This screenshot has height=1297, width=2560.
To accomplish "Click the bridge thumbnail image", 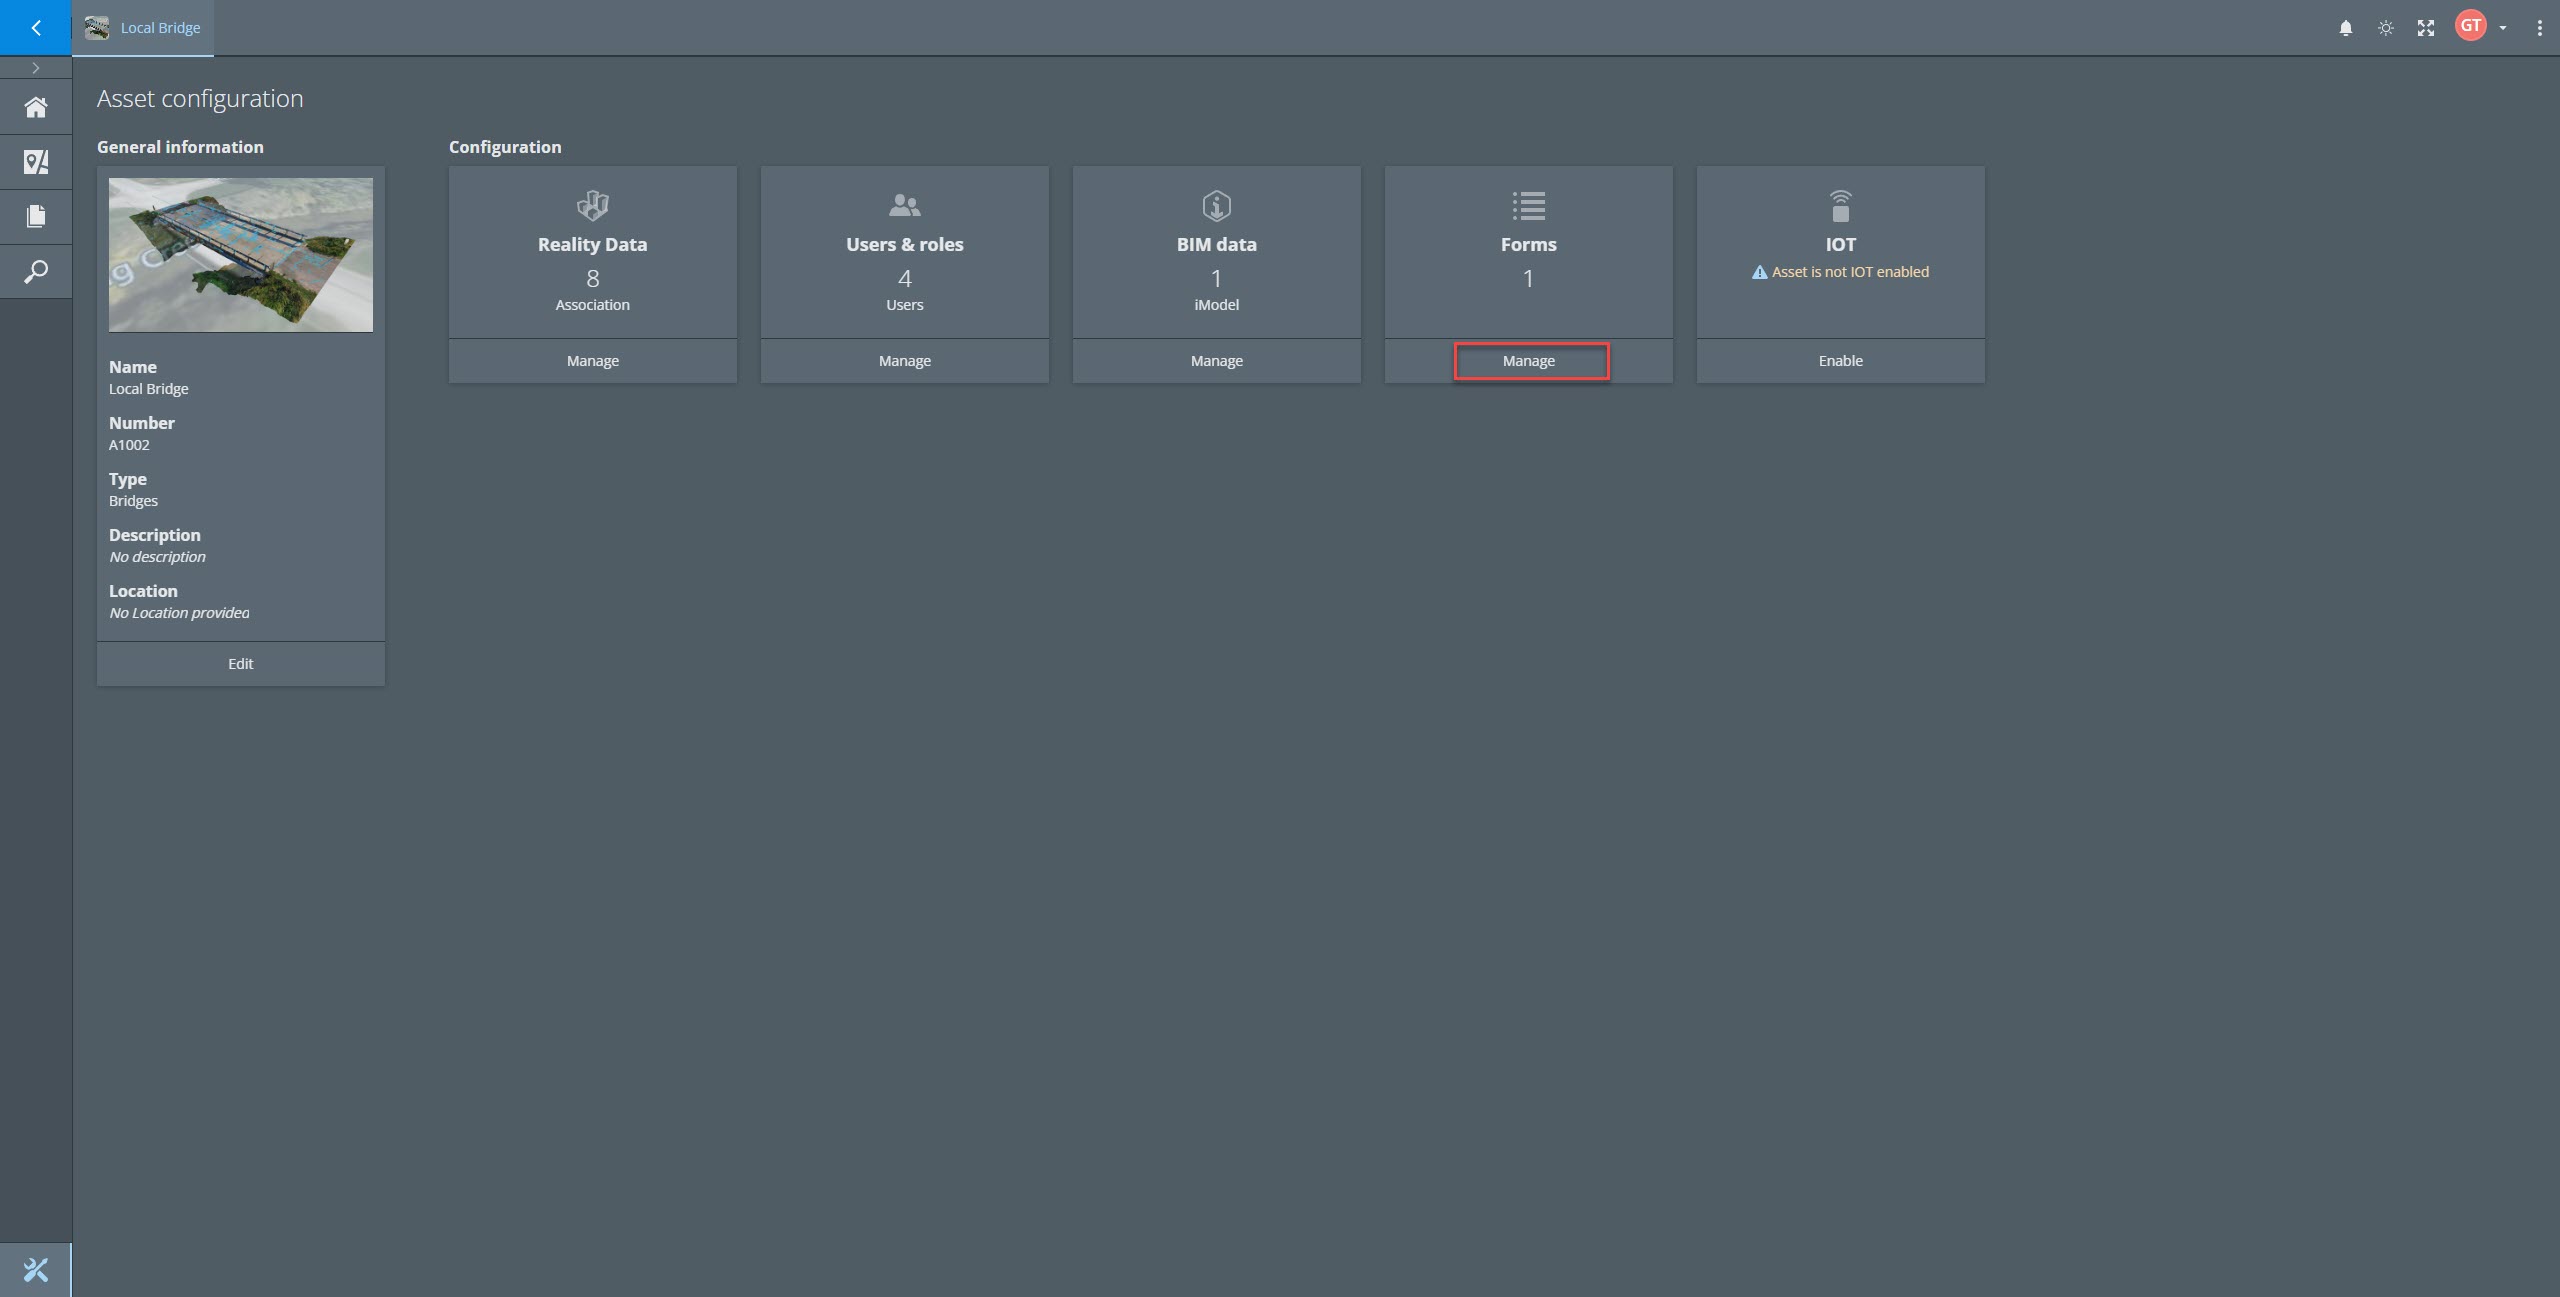I will tap(240, 254).
